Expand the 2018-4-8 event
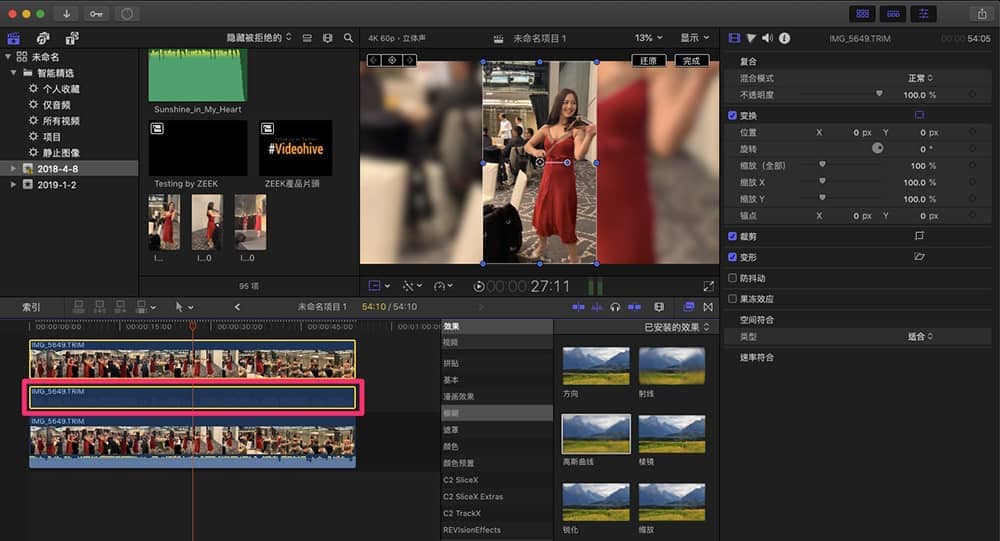Viewport: 1000px width, 541px height. click(x=13, y=168)
